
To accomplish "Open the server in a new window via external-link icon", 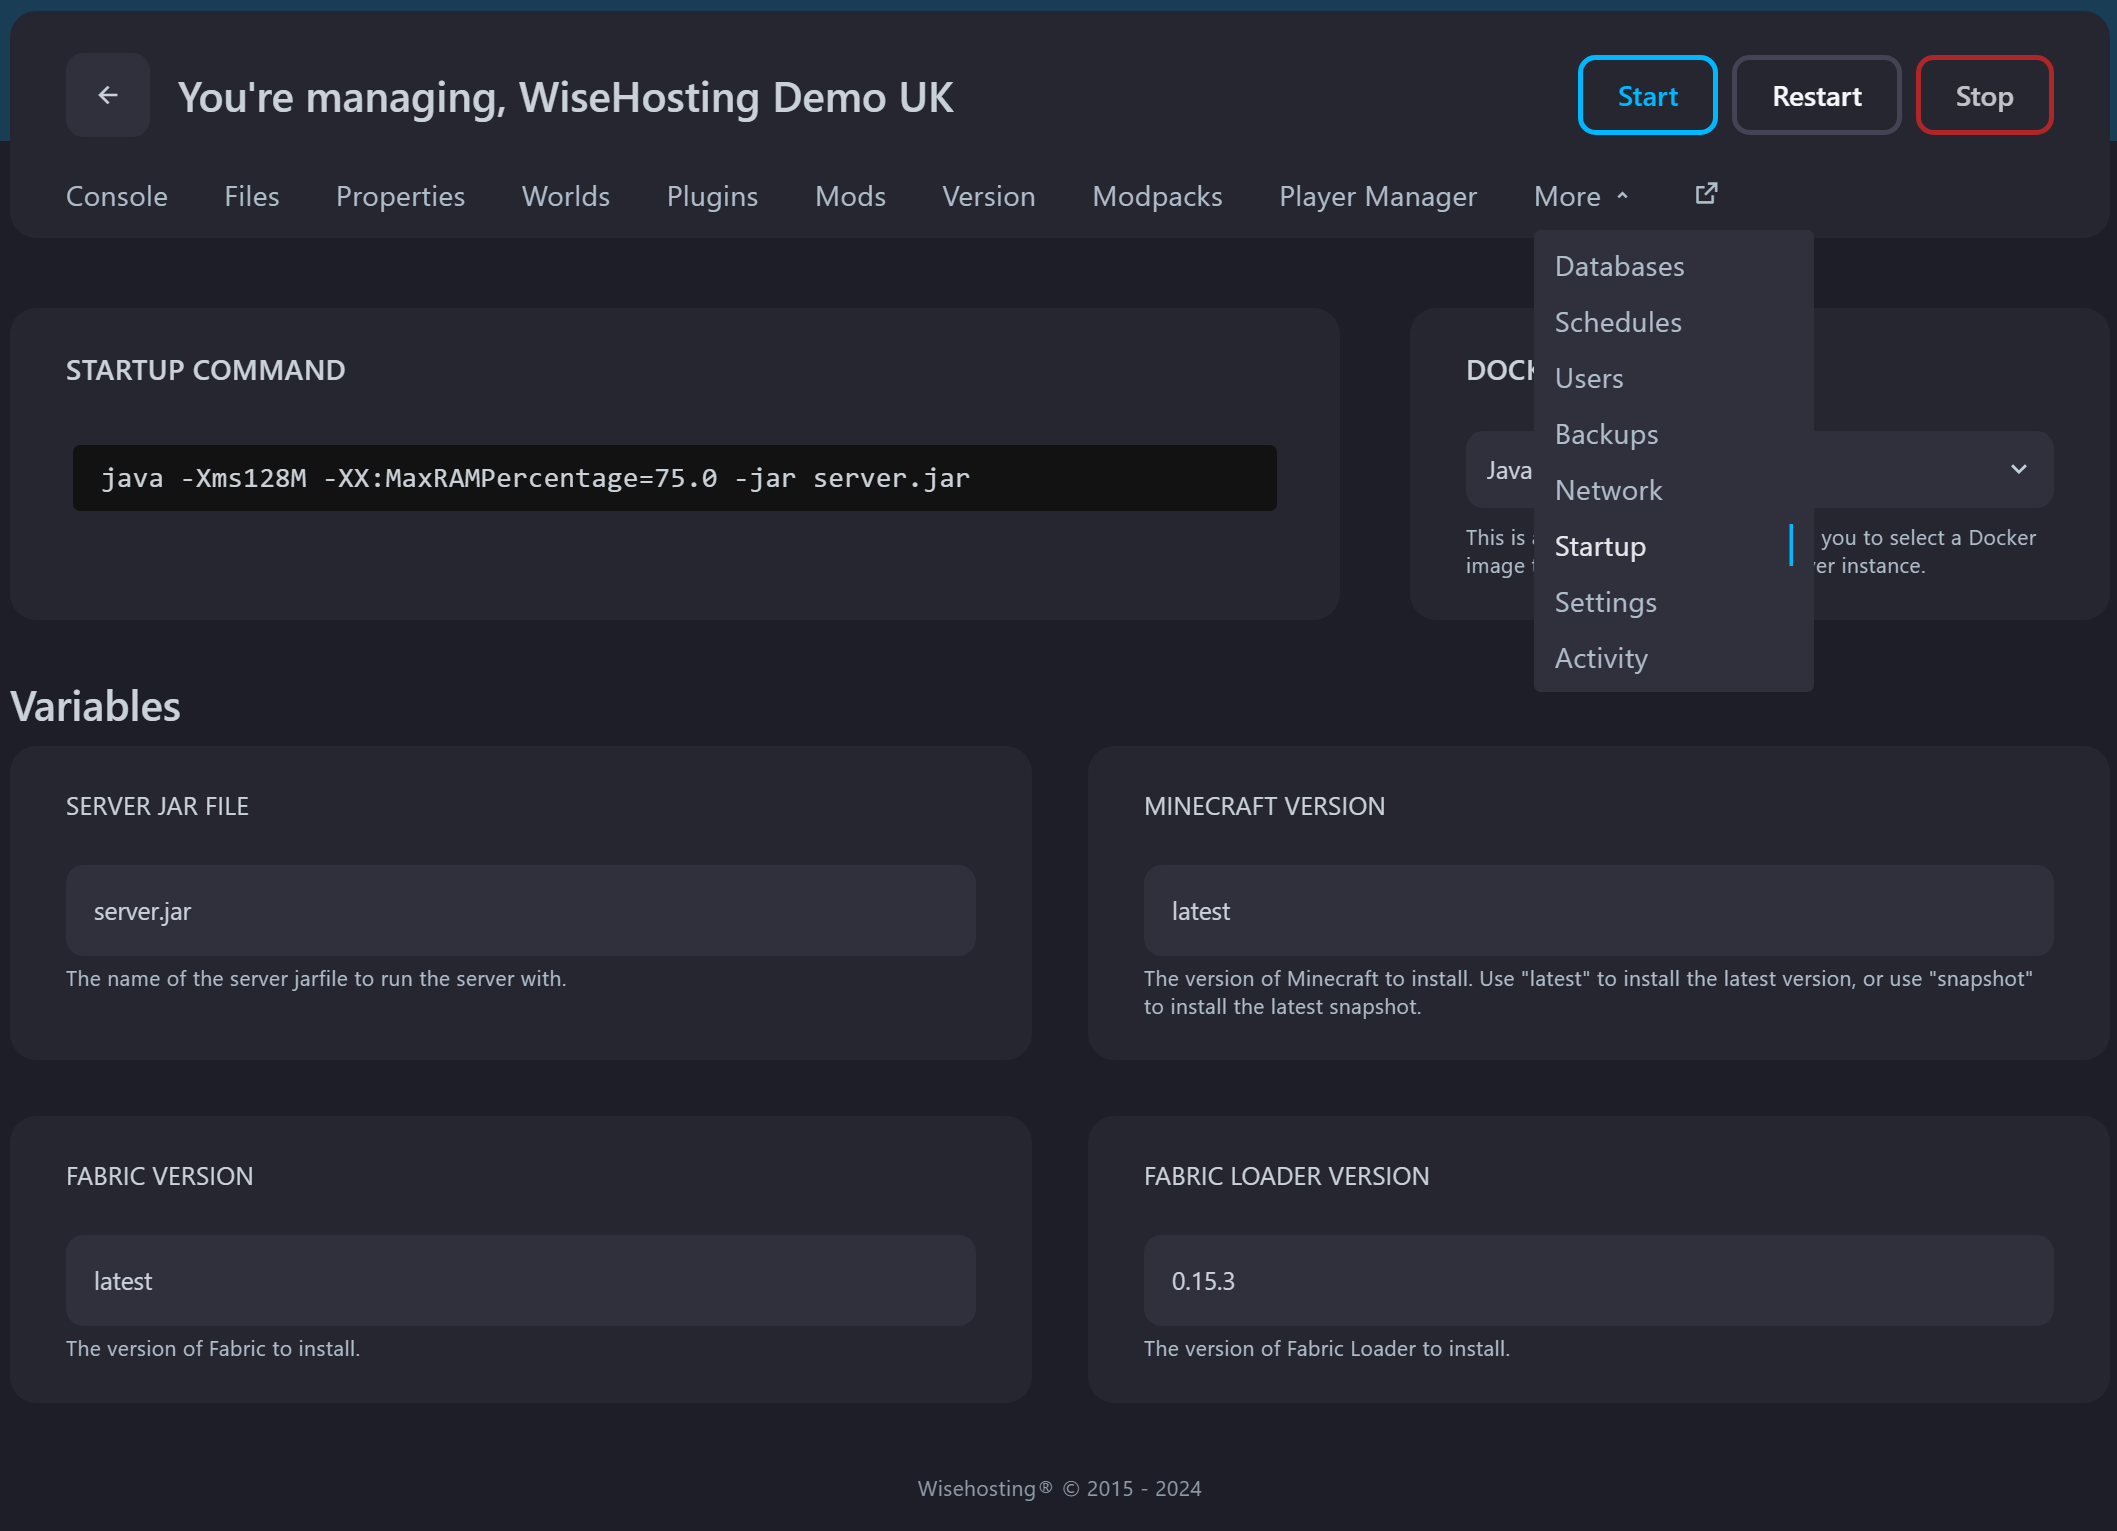I will tap(1705, 193).
